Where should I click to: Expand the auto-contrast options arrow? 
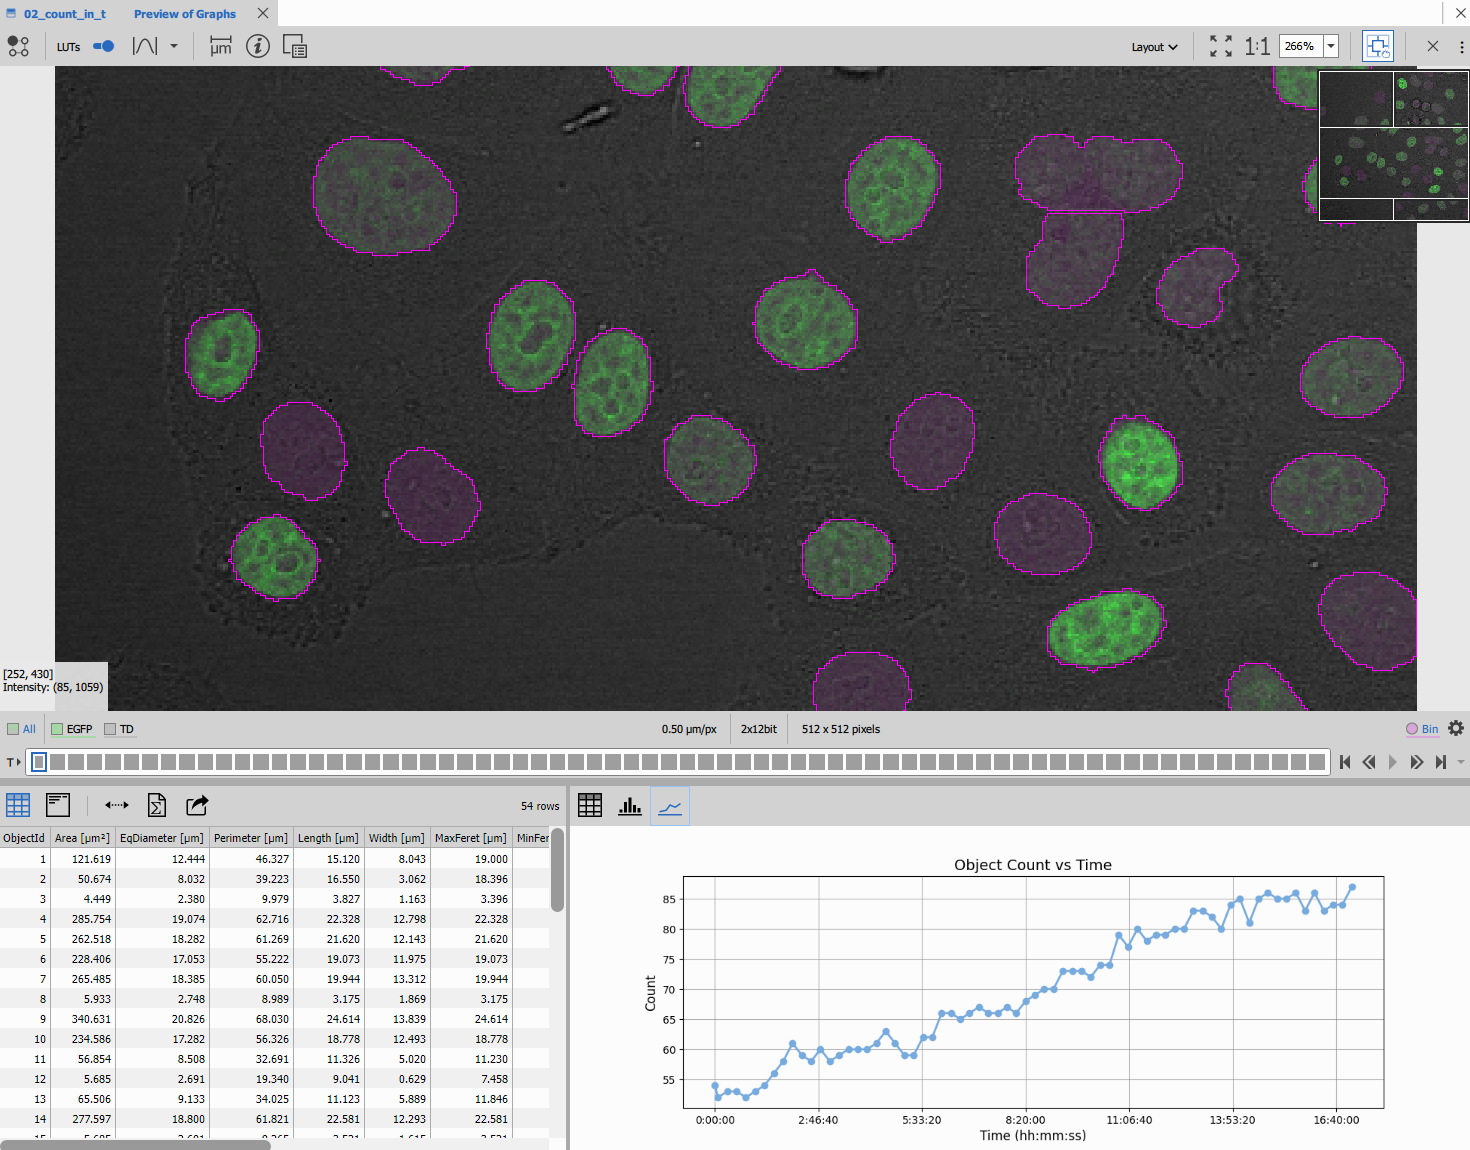(x=174, y=46)
